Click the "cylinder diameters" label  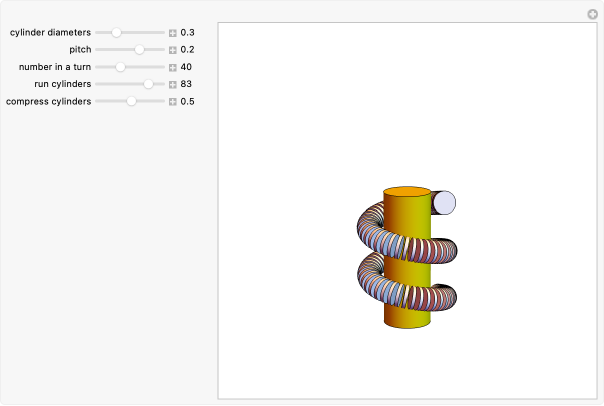tap(50, 33)
